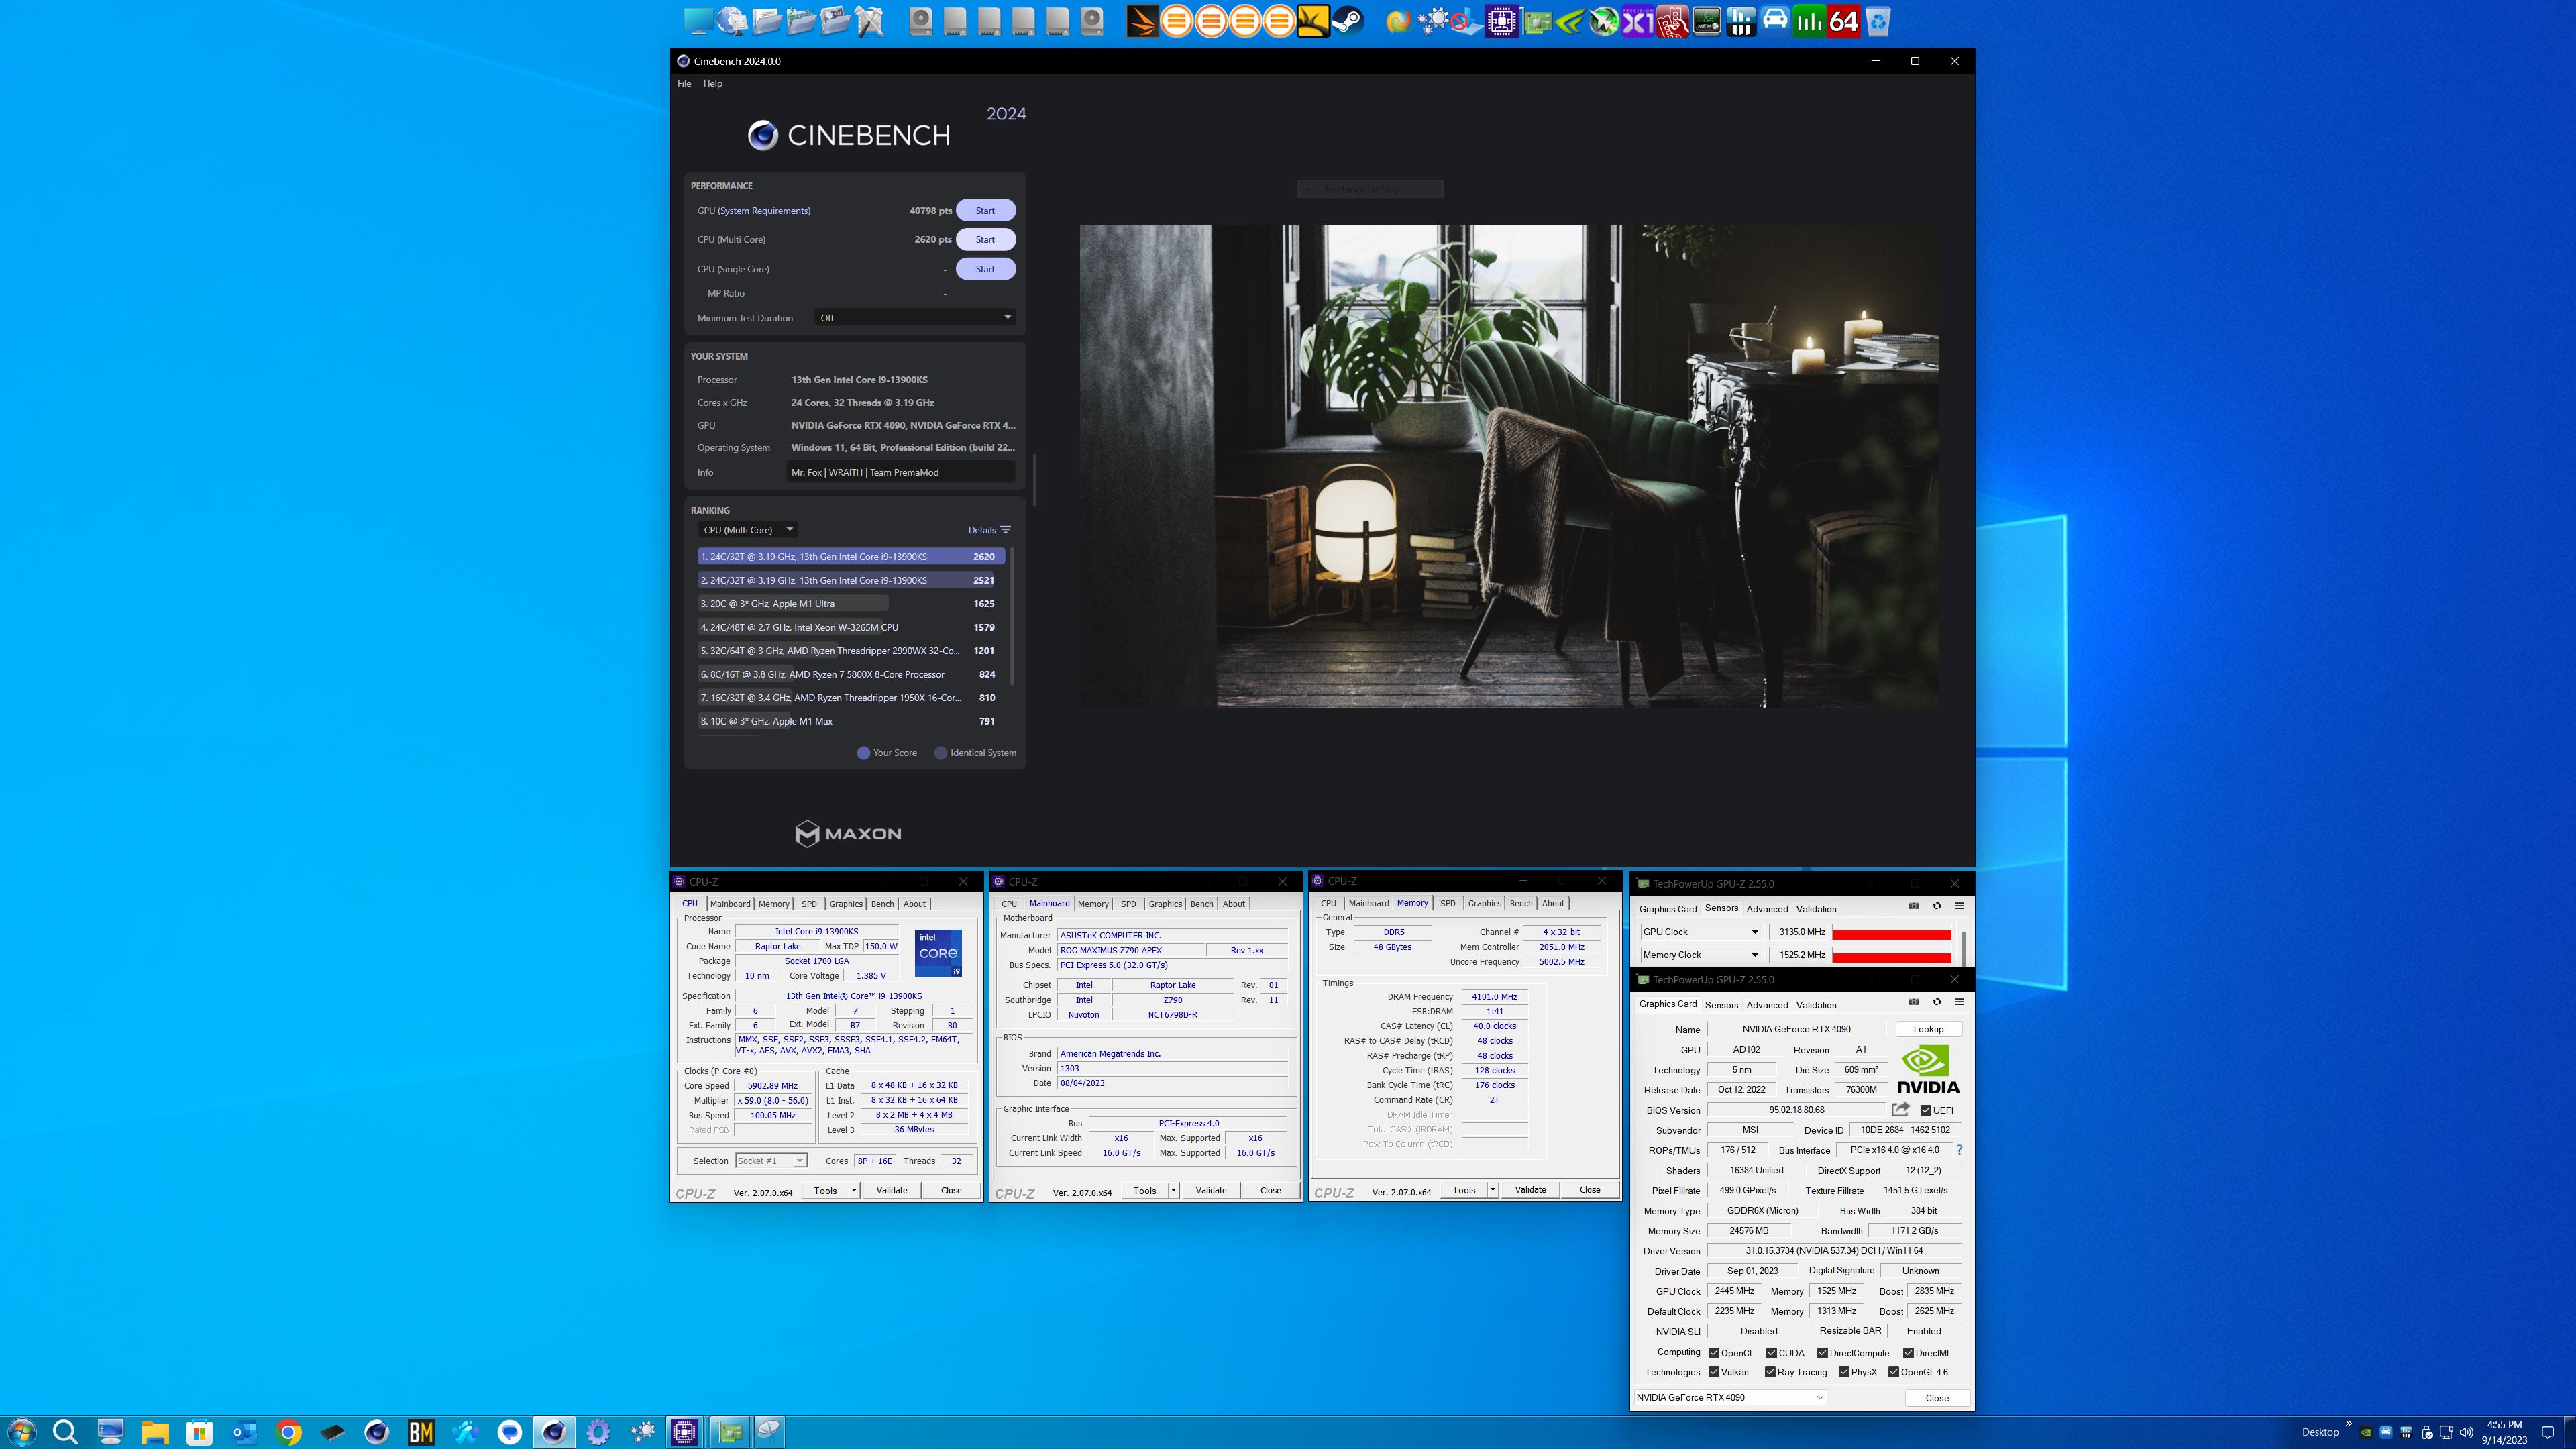This screenshot has width=2576, height=1449.
Task: Switch to Graphics tab in CPU-Z Memory window
Action: [x=1484, y=903]
